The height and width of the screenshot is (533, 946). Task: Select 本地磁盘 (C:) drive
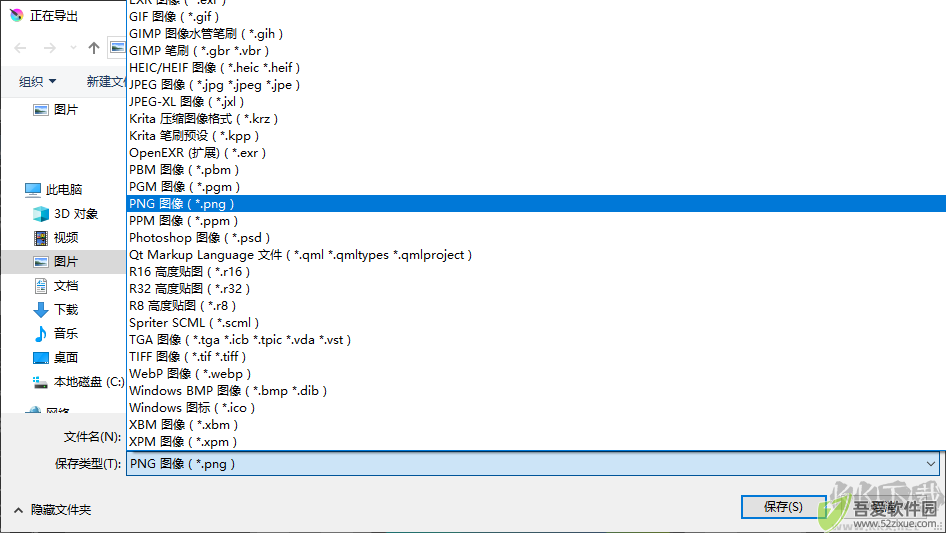(x=78, y=381)
